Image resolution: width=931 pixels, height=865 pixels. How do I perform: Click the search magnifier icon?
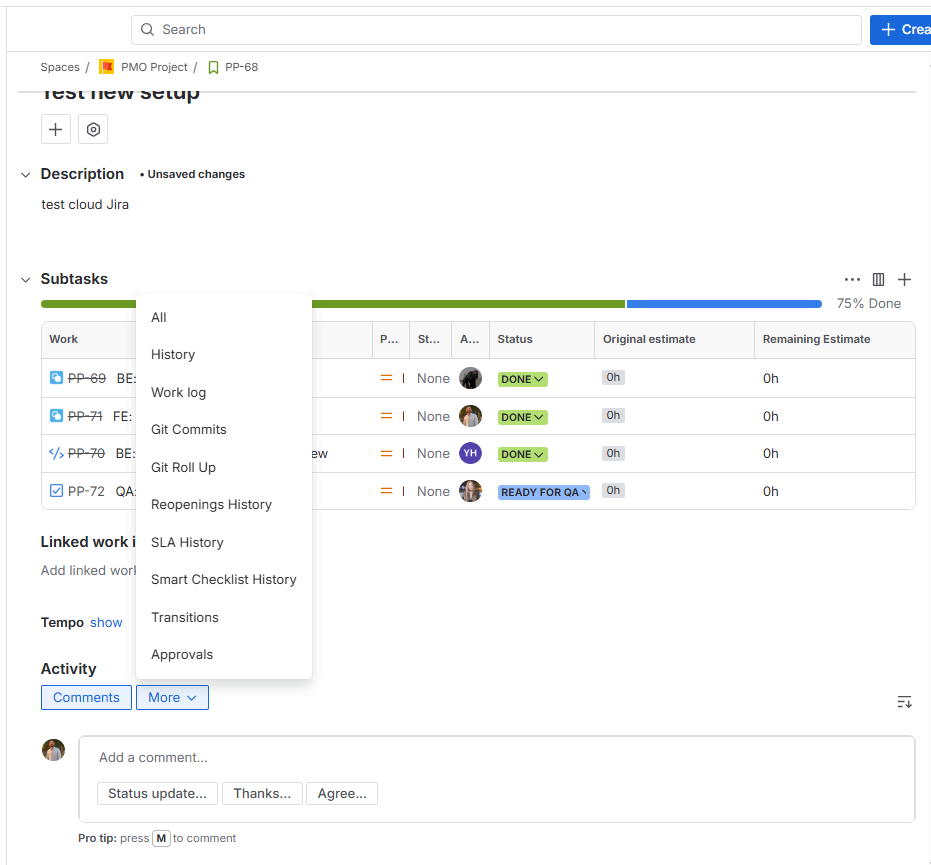click(147, 30)
